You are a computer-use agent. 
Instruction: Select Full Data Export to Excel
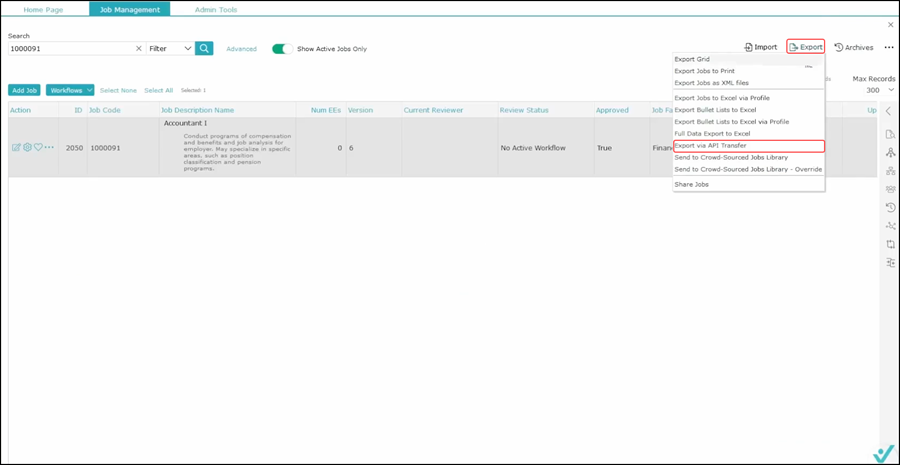[712, 133]
